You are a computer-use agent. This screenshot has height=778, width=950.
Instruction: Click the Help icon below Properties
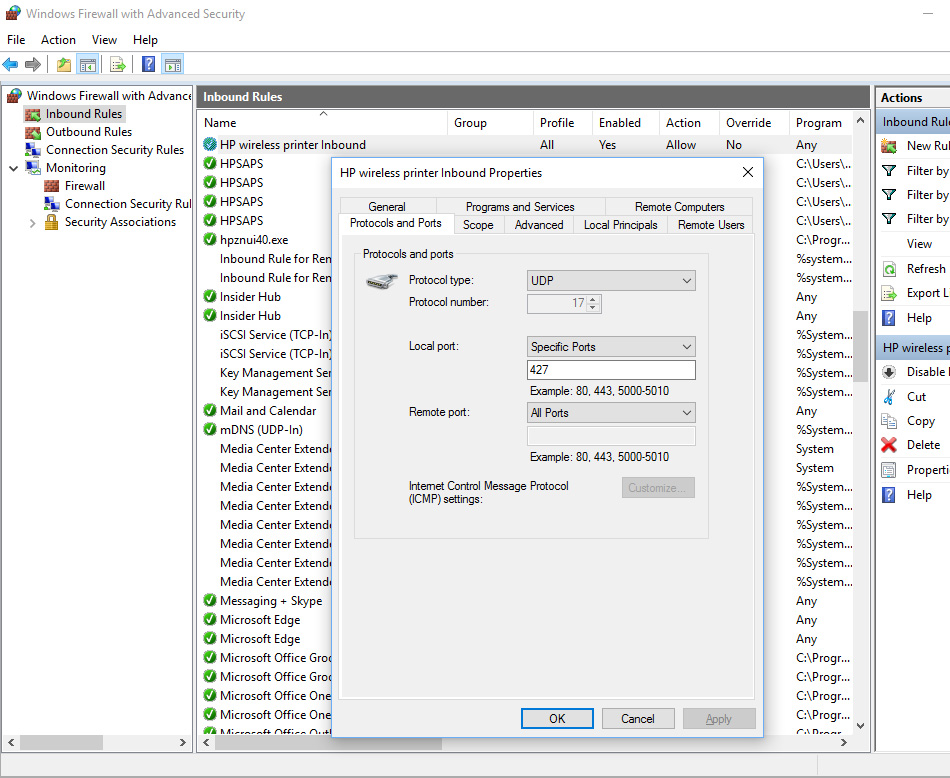click(x=889, y=495)
